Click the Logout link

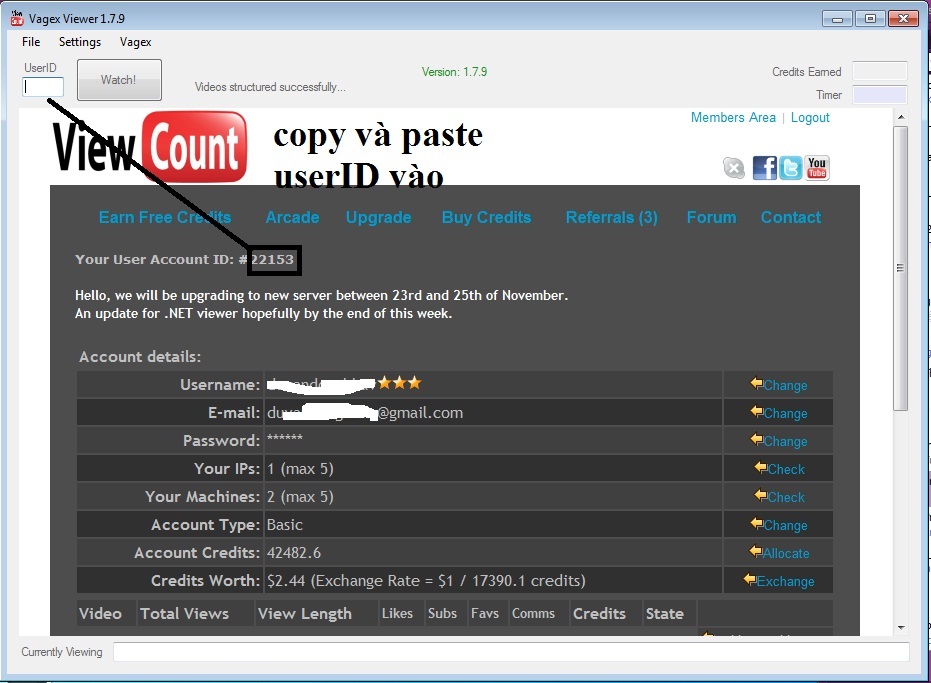click(810, 118)
